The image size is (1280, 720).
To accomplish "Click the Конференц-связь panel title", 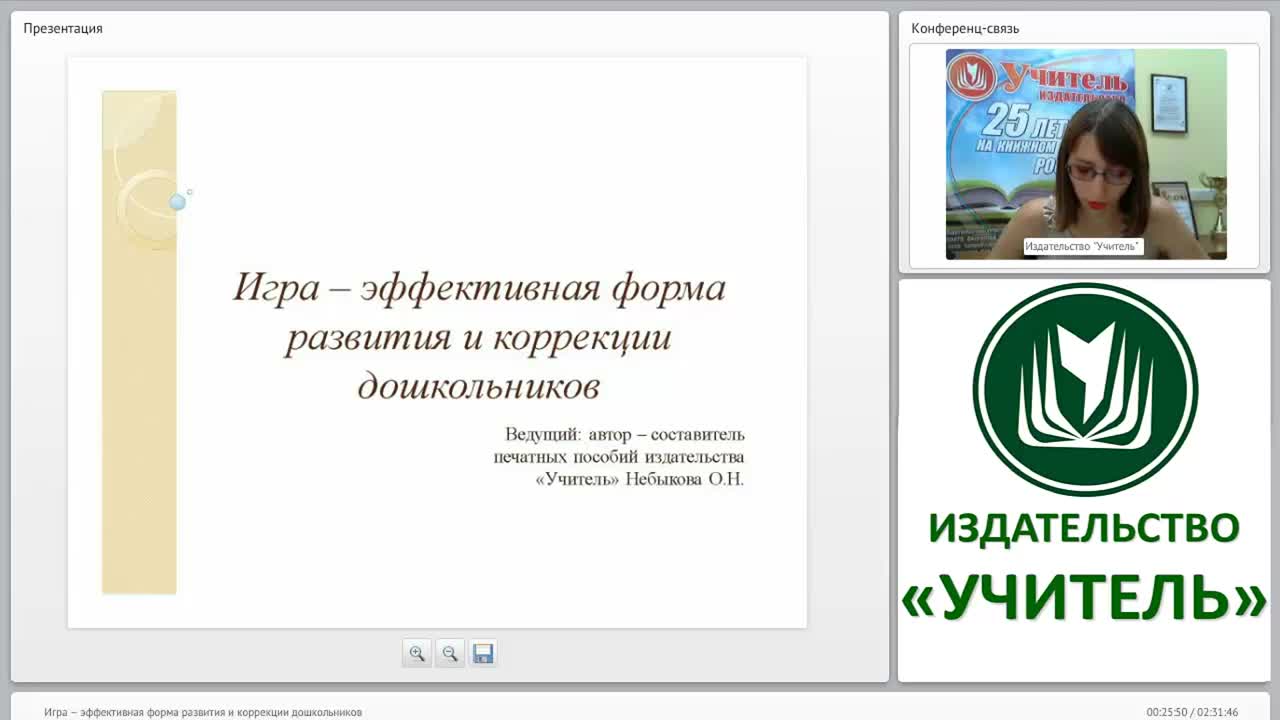I will click(x=965, y=28).
